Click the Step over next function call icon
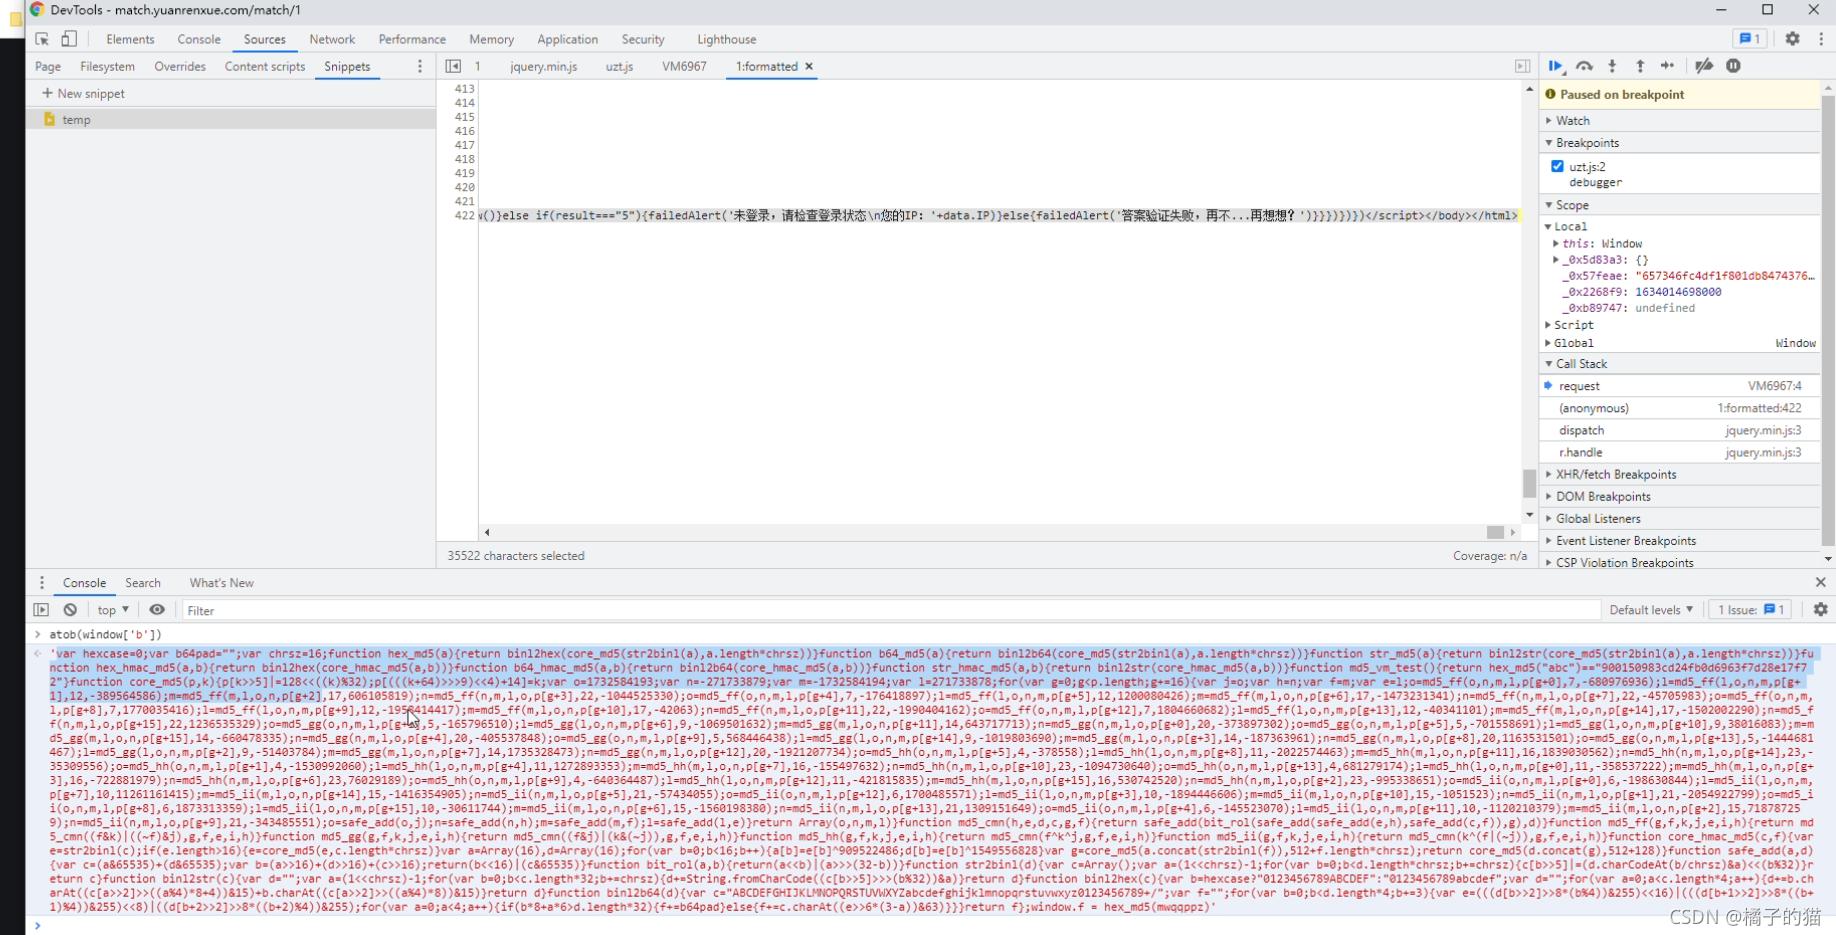The image size is (1836, 935). (x=1584, y=66)
